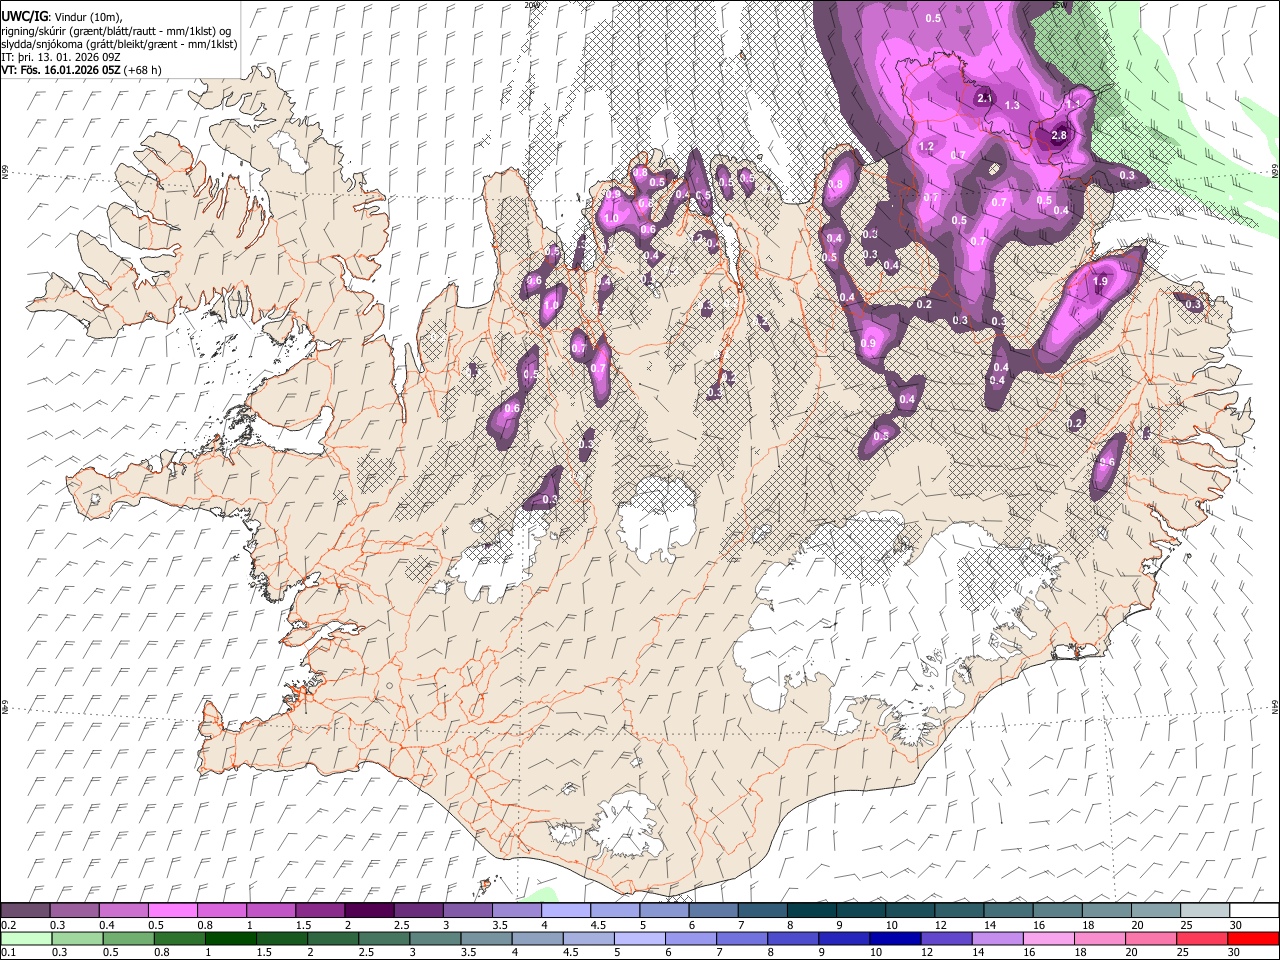Pick the dark blue 10 swatch in rain scale
The image size is (1280, 960).
894,938
